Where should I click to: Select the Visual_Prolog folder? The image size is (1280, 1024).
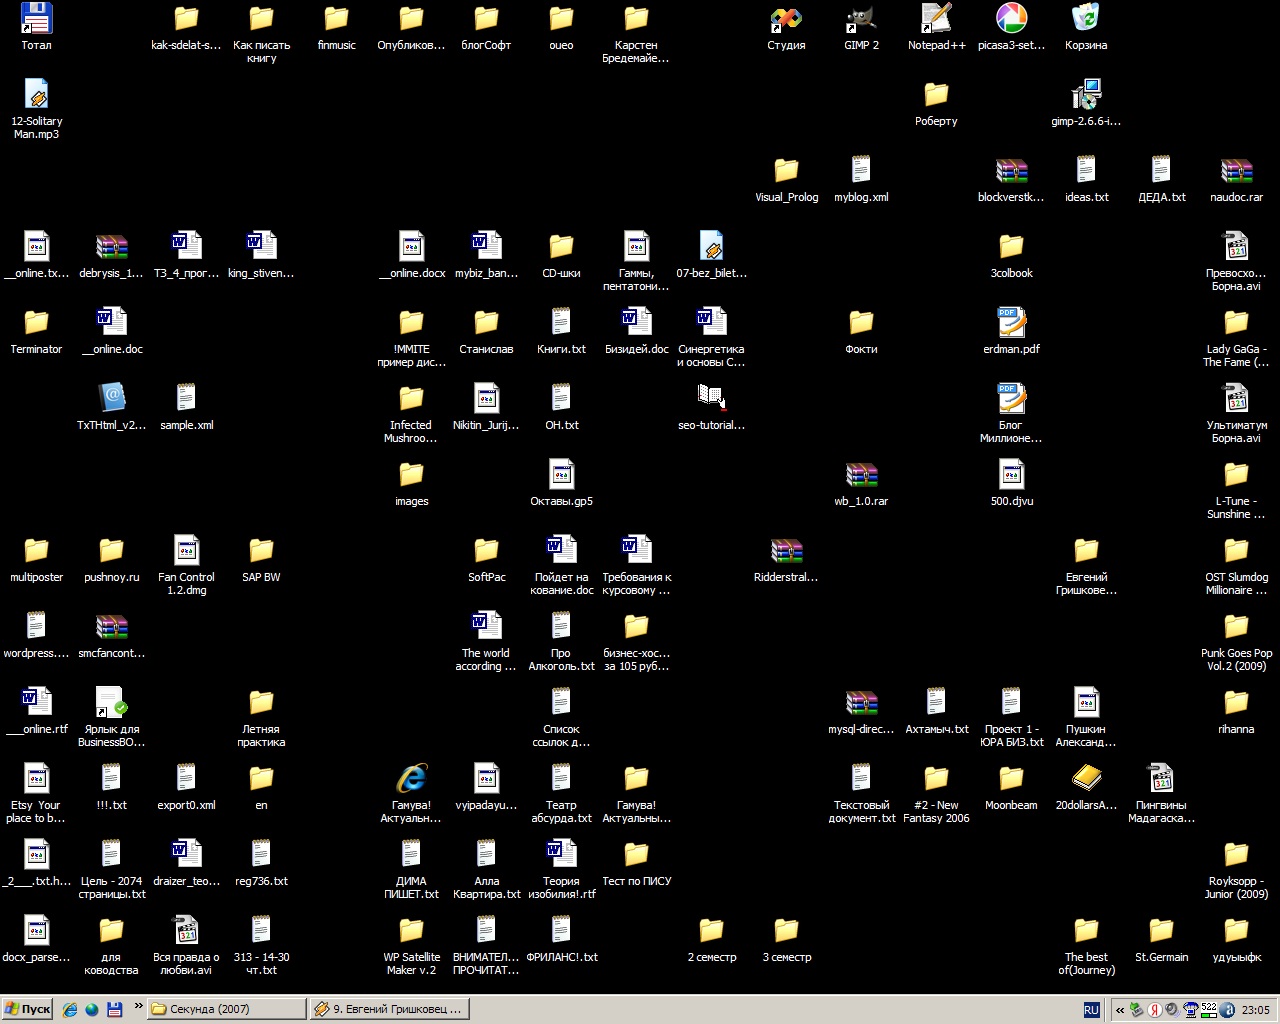pos(786,172)
